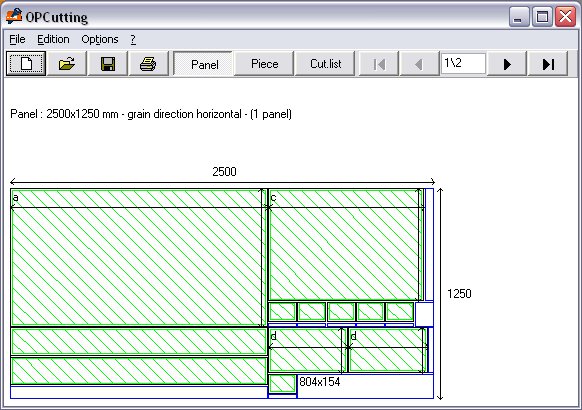This screenshot has height=410, width=582.
Task: Switch to the Piece view
Action: pos(264,64)
